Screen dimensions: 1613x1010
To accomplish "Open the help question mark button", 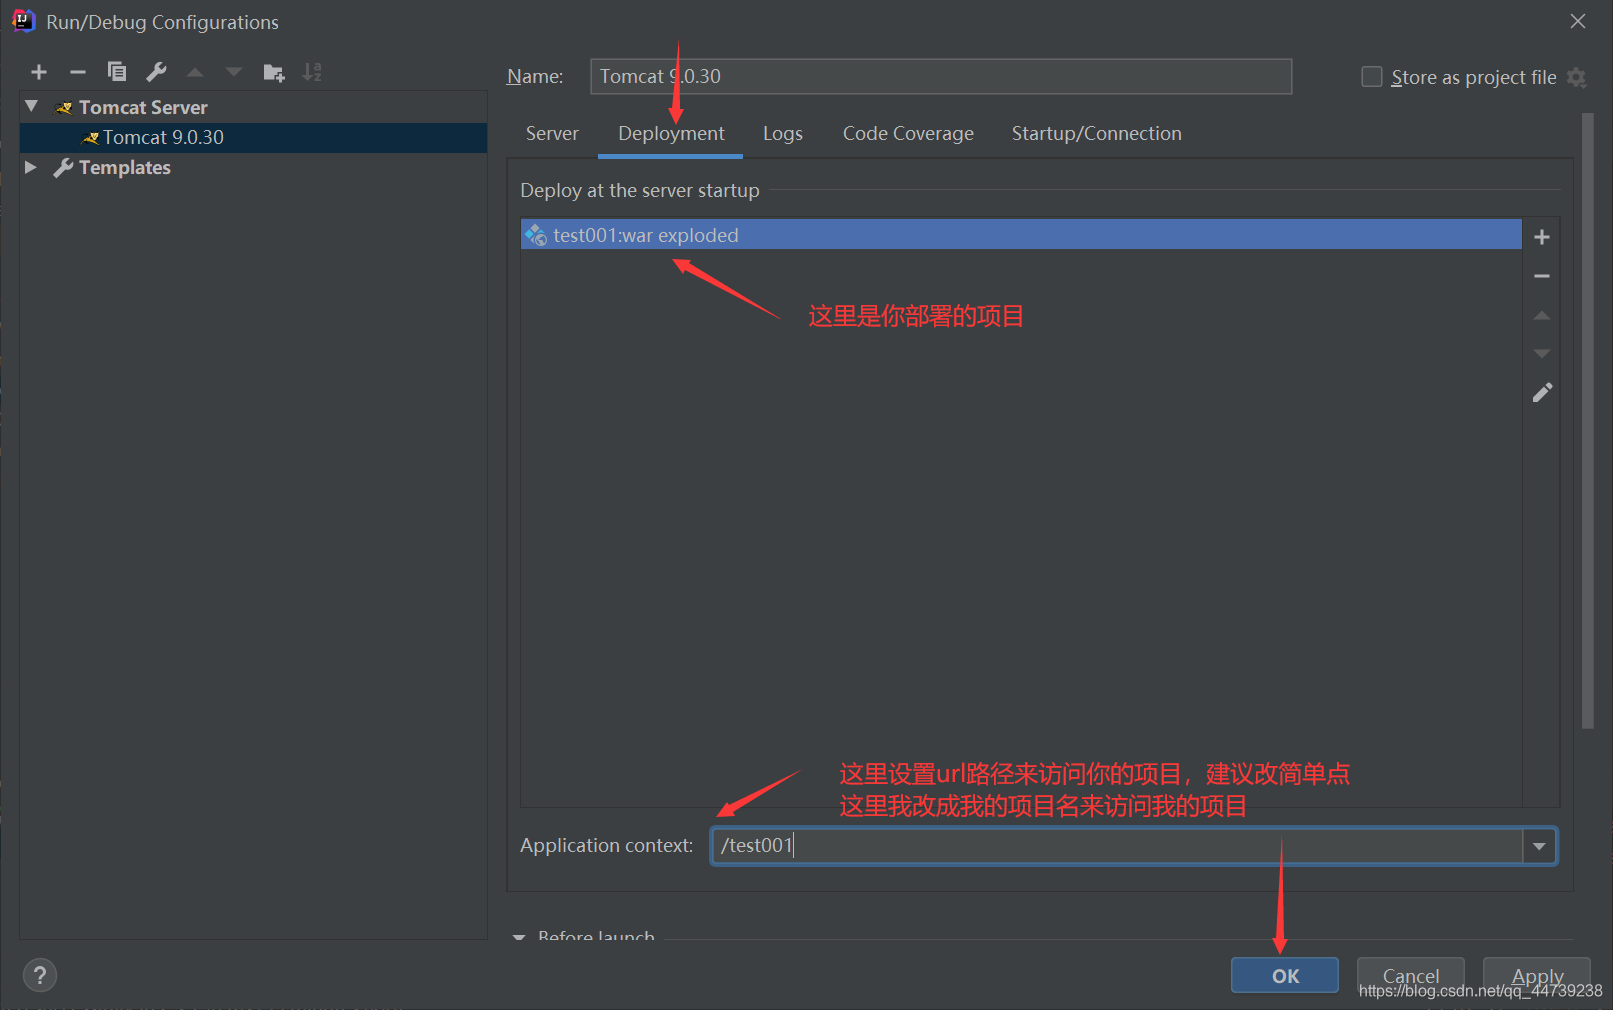I will coord(40,975).
